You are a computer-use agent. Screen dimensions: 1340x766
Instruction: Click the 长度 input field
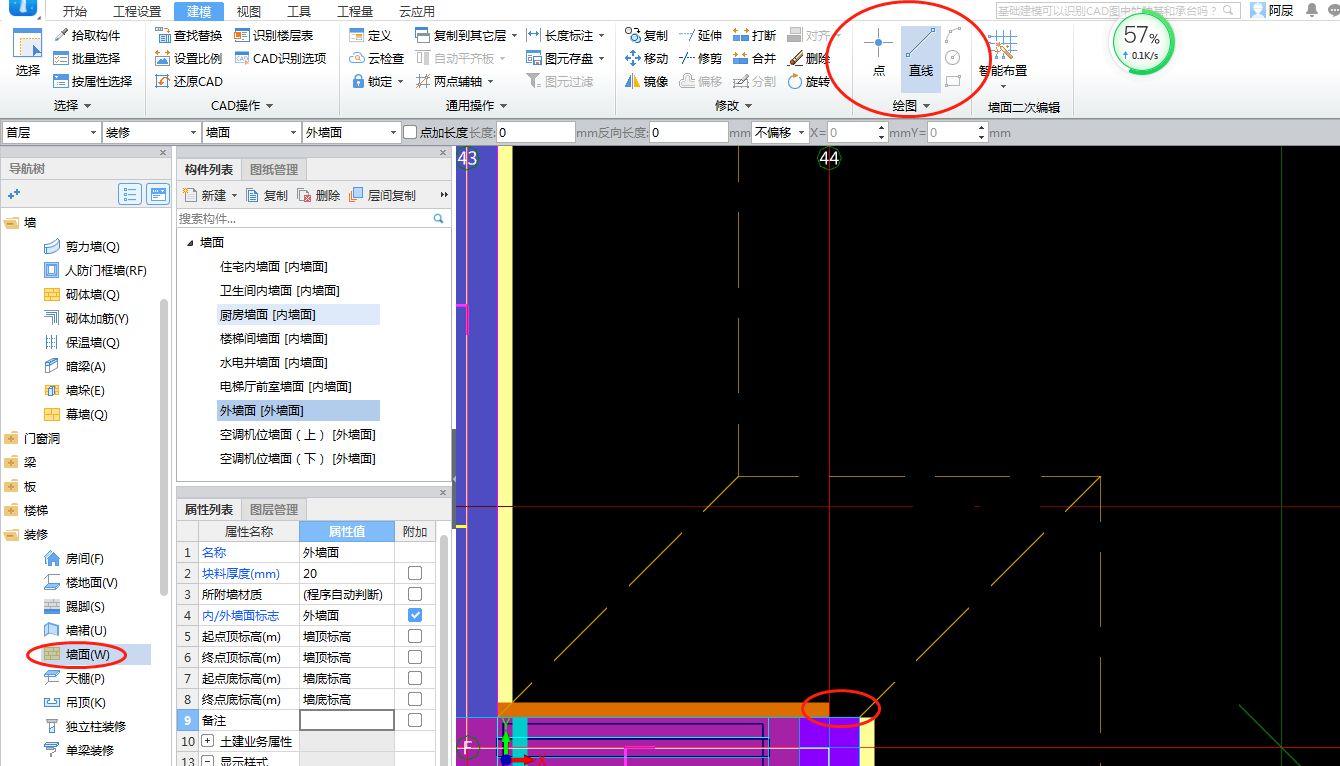coord(536,132)
